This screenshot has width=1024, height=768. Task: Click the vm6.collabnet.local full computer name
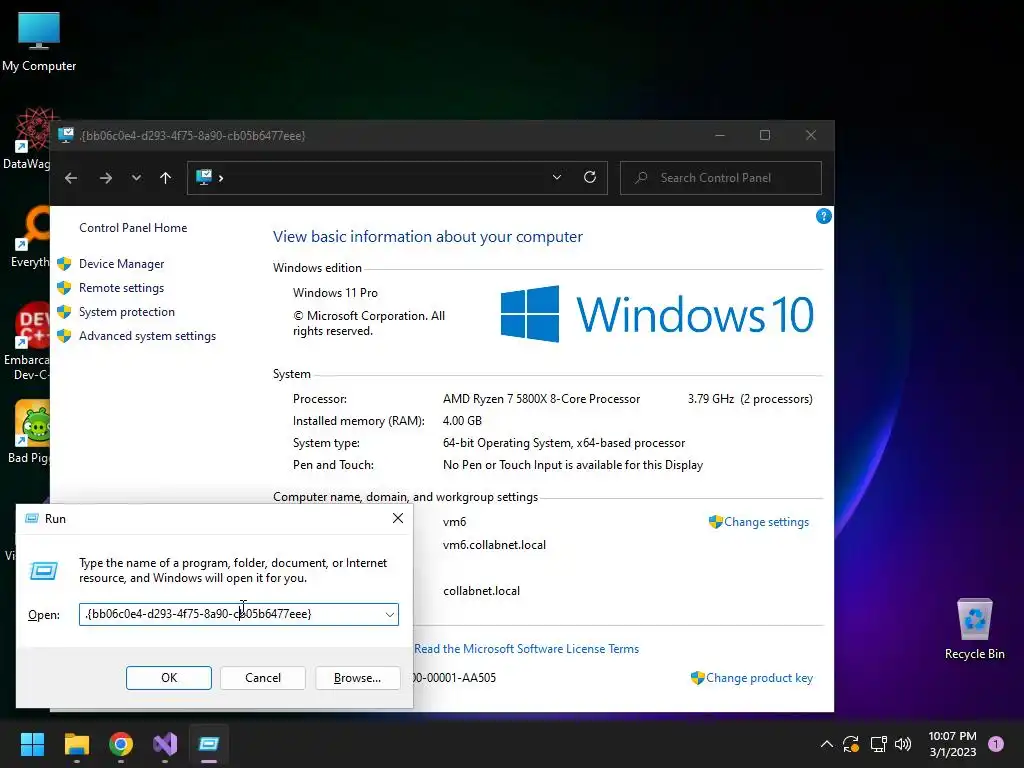(494, 545)
